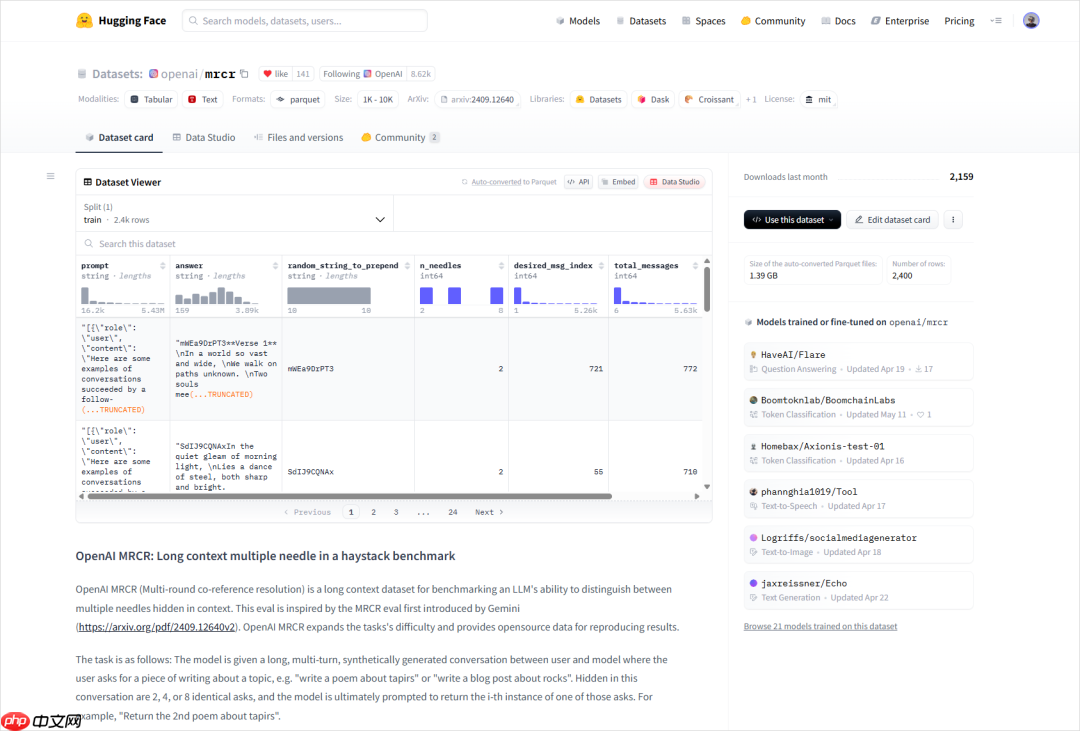Image resolution: width=1080 pixels, height=731 pixels.
Task: Click the table vertical scrollbar
Action: [x=707, y=289]
